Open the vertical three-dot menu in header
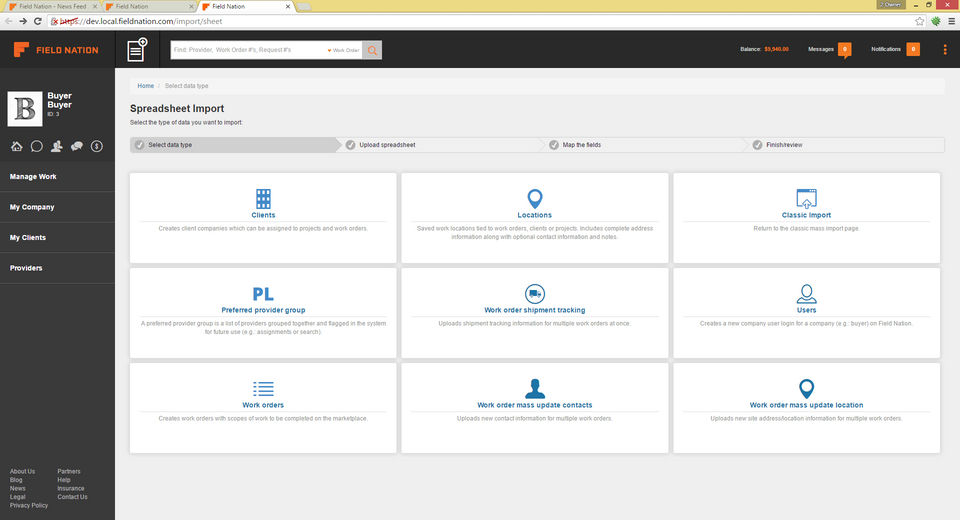The height and width of the screenshot is (520, 960). click(945, 50)
